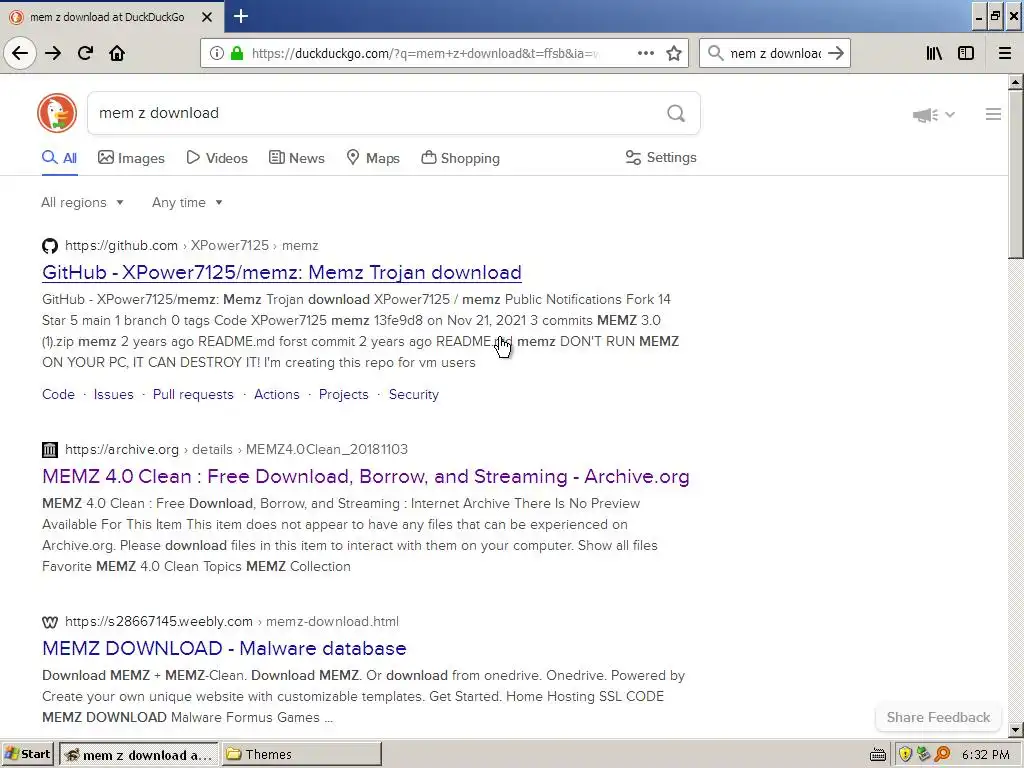Screen dimensions: 1024x768
Task: Open the DuckDuckGo megaphone dropdown
Action: (x=934, y=115)
